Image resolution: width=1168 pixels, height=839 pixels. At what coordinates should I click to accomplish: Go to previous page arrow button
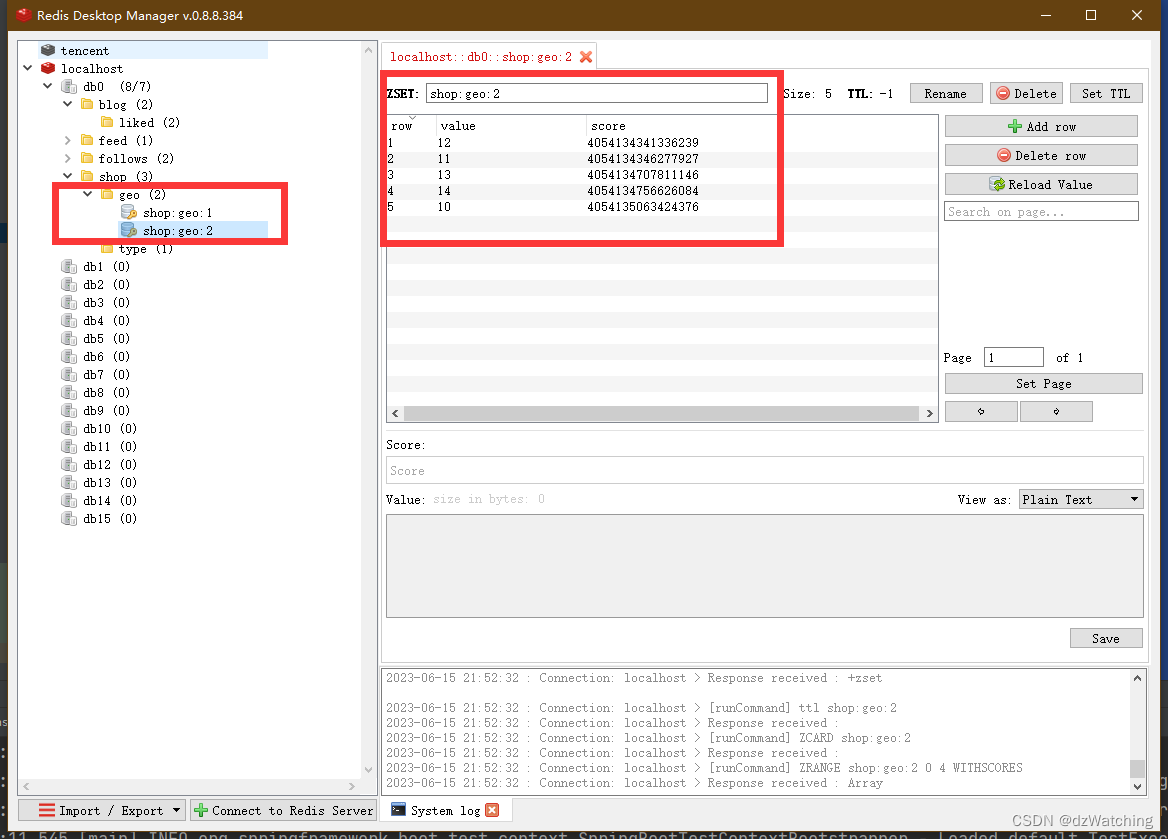(981, 411)
